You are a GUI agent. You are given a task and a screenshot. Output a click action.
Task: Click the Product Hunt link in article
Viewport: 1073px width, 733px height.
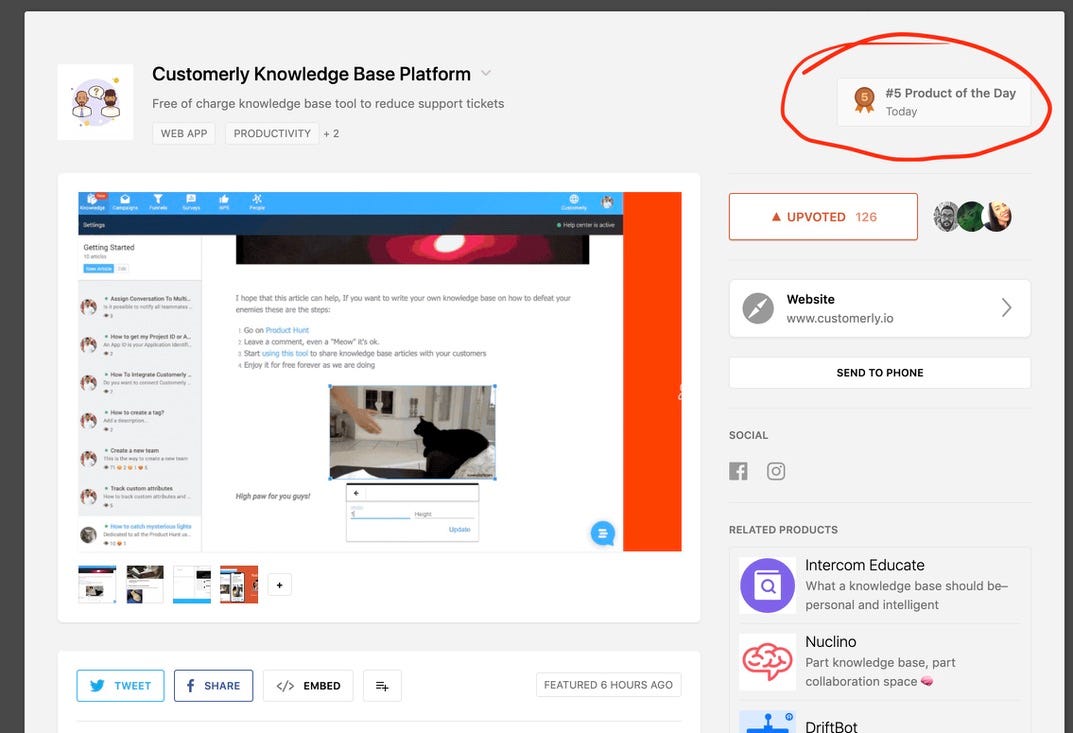click(x=287, y=330)
